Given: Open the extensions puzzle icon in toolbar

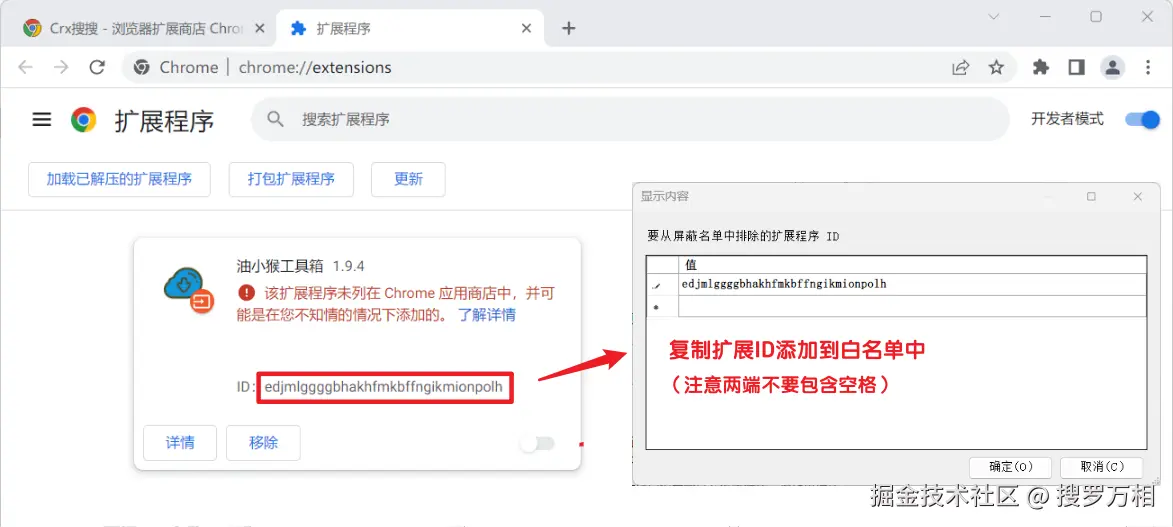Looking at the screenshot, I should click(x=1041, y=67).
